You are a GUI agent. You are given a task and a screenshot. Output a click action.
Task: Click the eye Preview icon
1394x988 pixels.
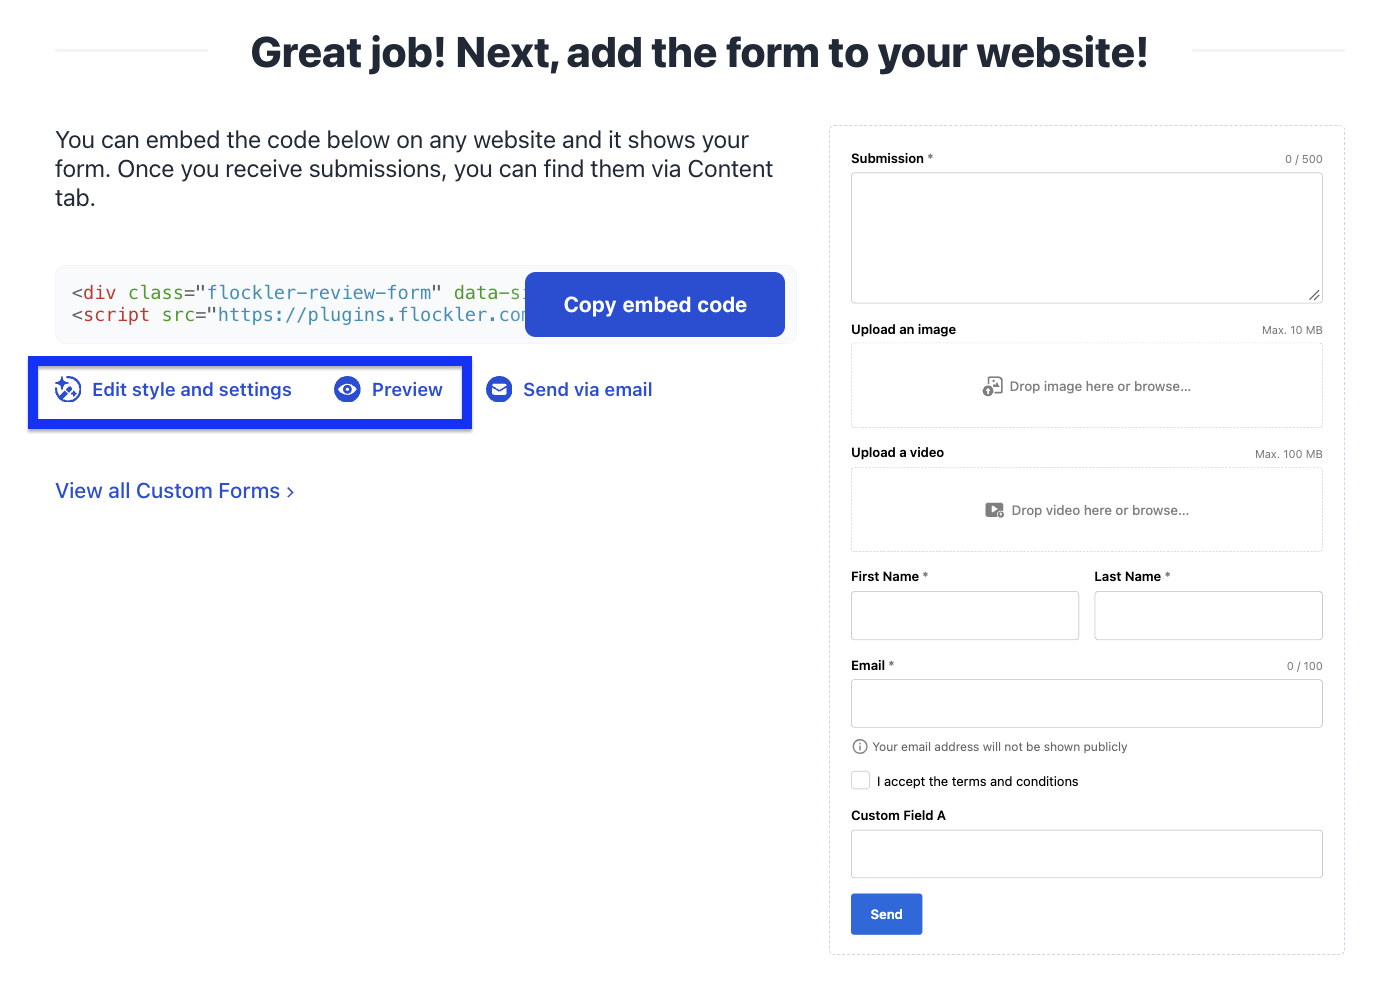click(347, 390)
